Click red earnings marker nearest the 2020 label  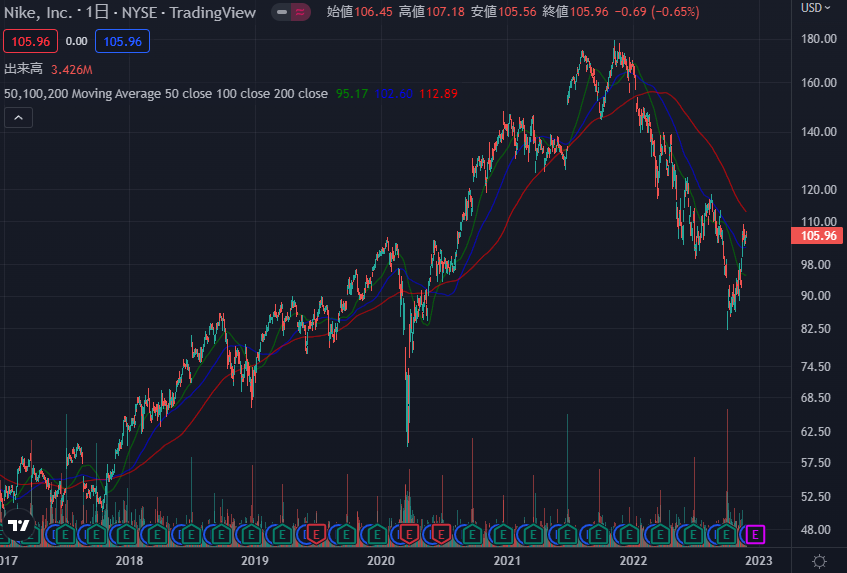pyautogui.click(x=409, y=534)
